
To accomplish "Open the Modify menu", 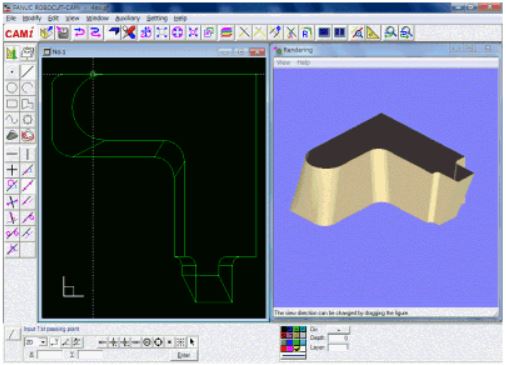I will pos(32,18).
